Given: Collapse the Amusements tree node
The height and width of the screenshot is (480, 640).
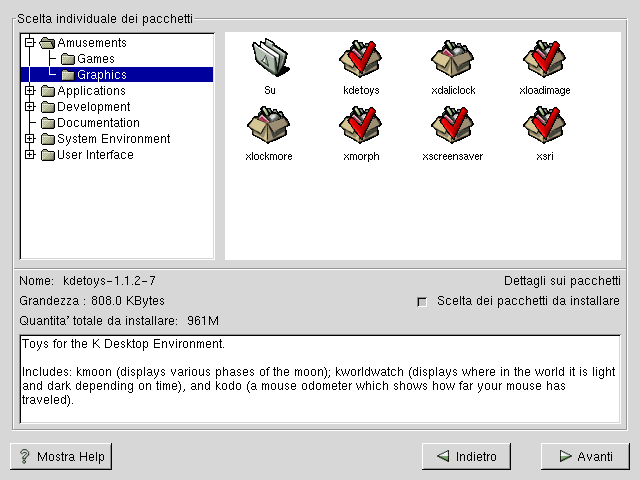Looking at the screenshot, I should pyautogui.click(x=30, y=43).
